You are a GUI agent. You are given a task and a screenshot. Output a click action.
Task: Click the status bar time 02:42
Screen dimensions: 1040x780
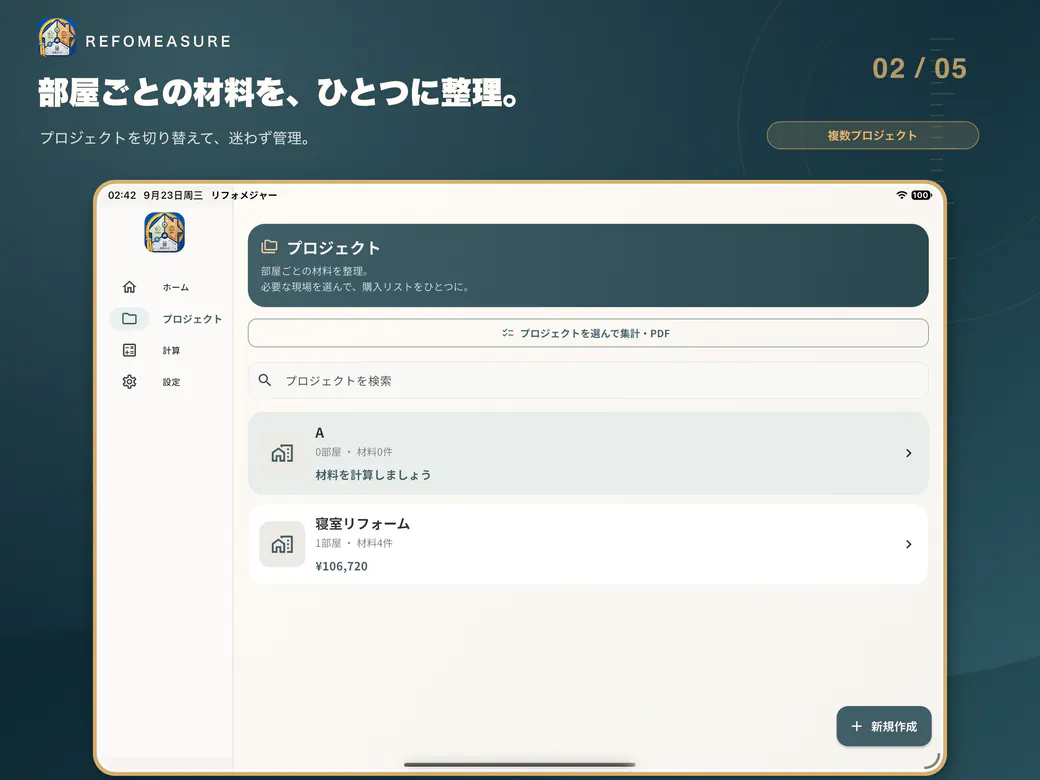[x=122, y=195]
